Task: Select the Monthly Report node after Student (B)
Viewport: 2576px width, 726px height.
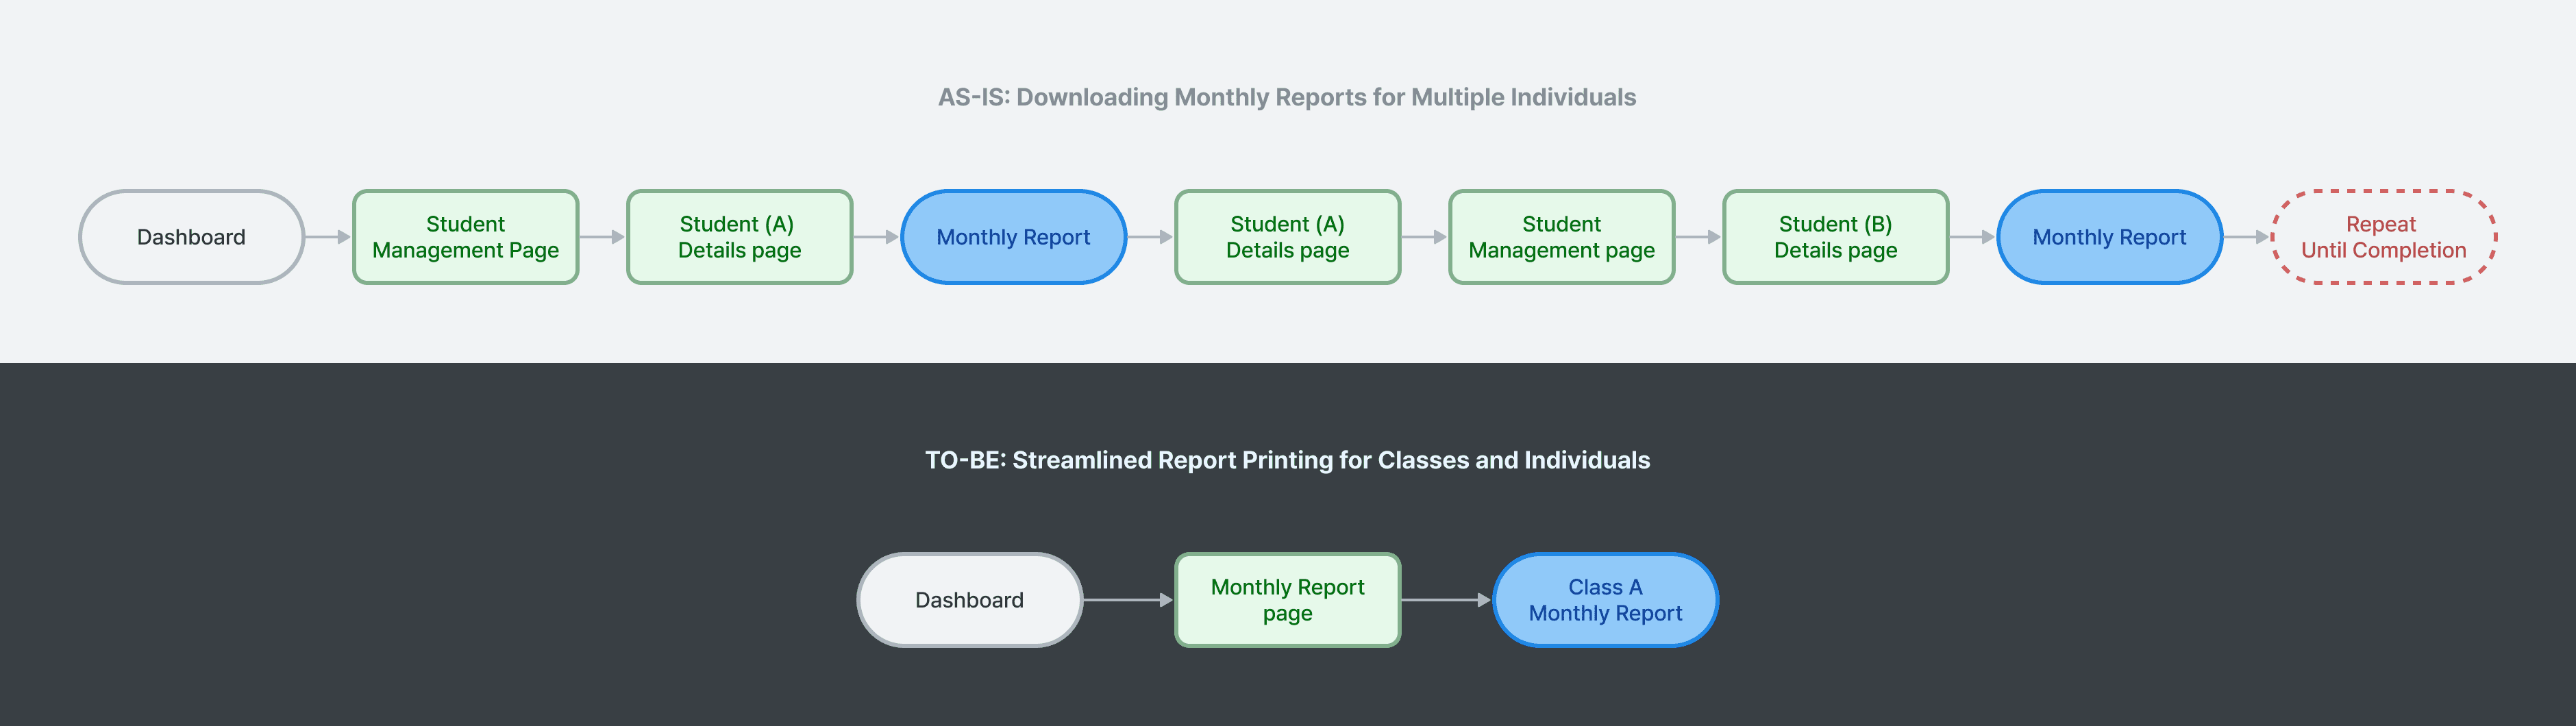Action: (2110, 237)
